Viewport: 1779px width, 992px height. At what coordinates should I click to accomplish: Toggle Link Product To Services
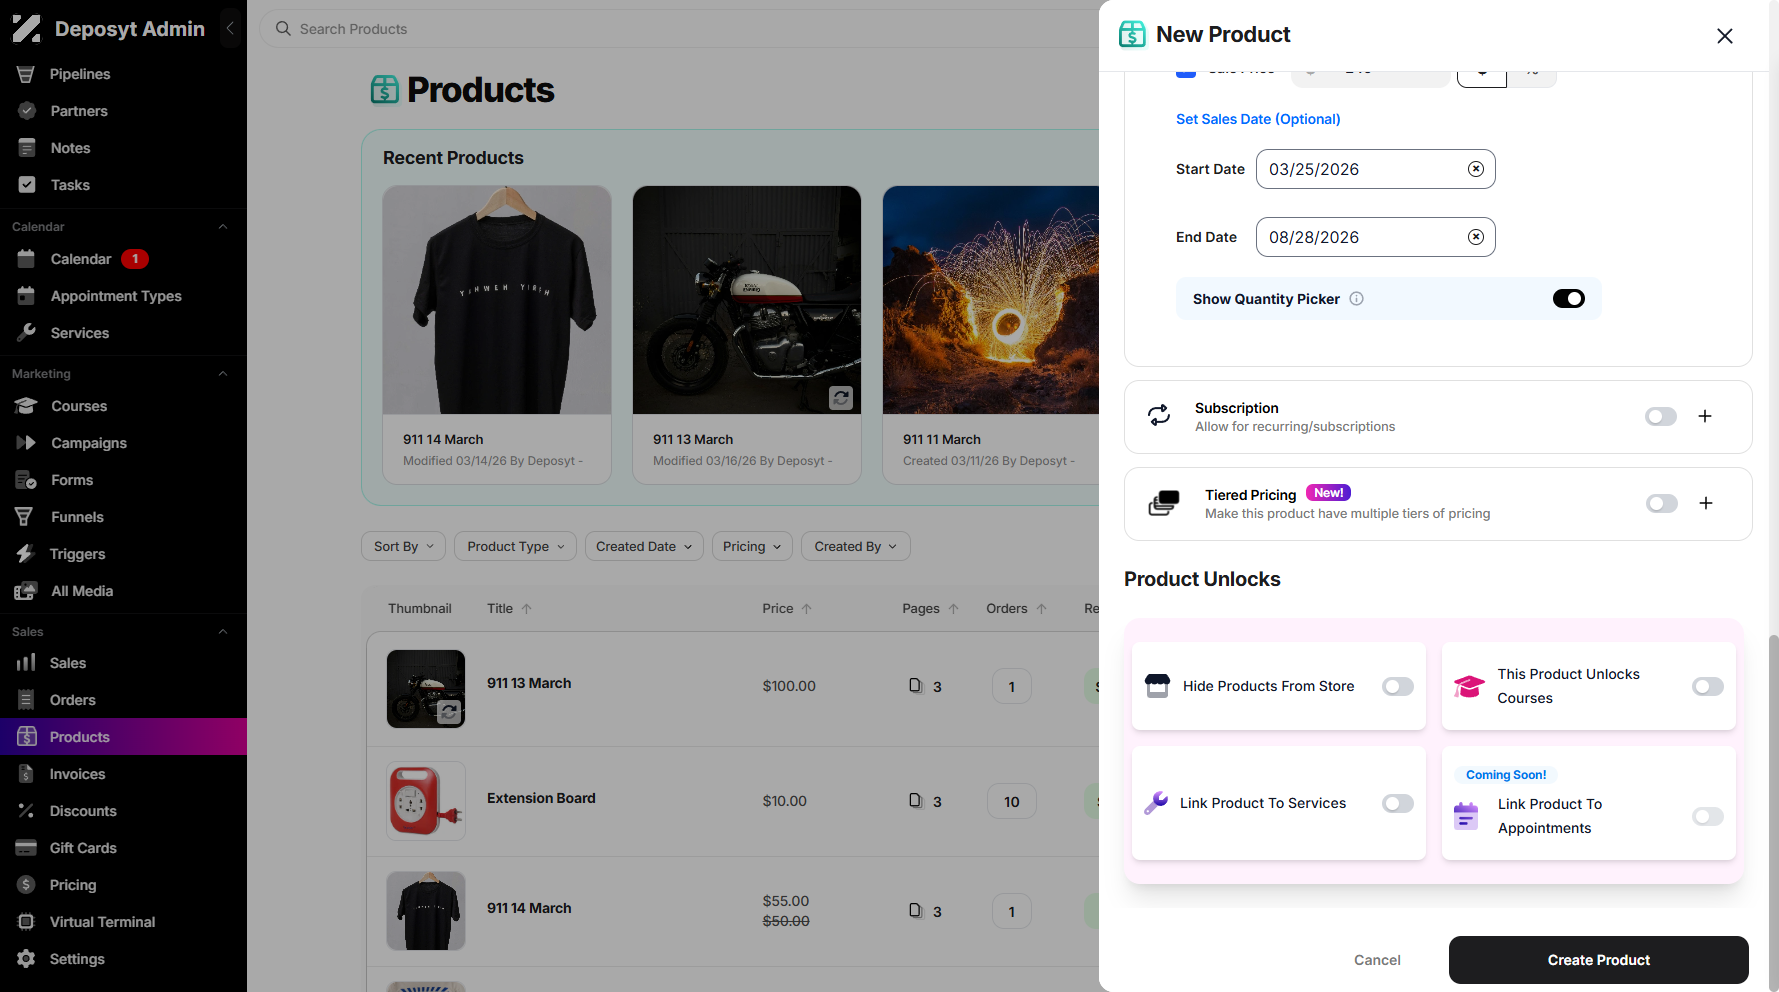1398,803
